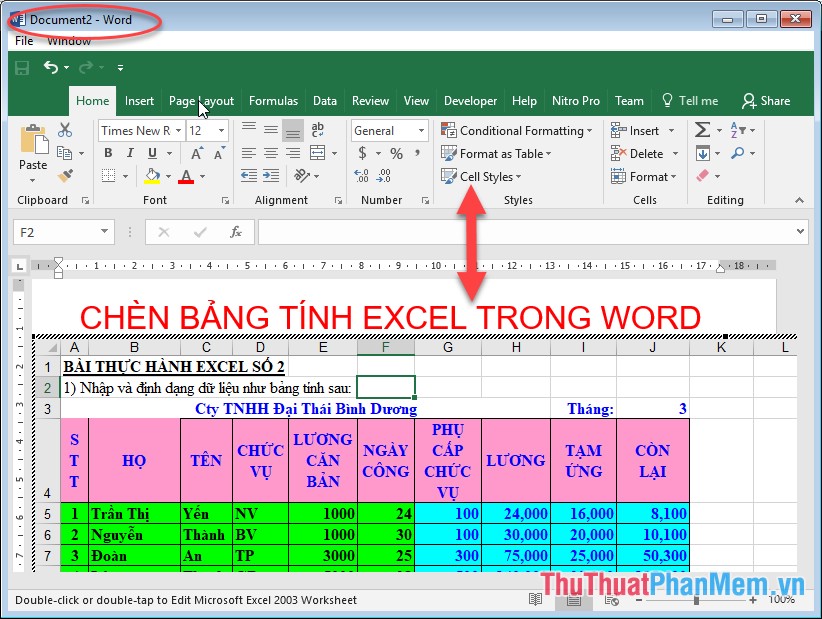The height and width of the screenshot is (619, 822).
Task: Toggle Underline formatting
Action: point(152,153)
